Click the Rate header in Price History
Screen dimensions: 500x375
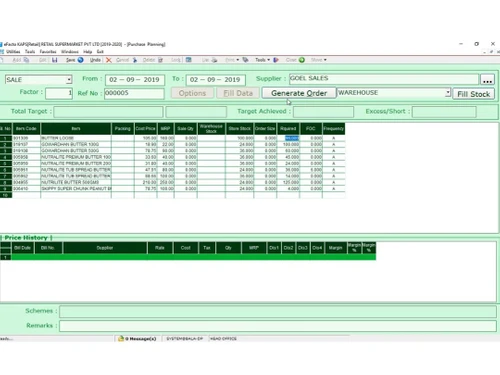pos(160,248)
